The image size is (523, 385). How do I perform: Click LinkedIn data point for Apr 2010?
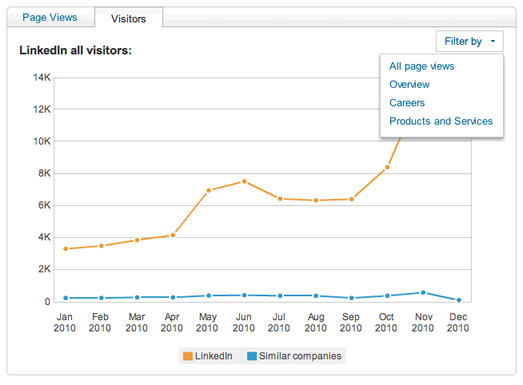click(x=173, y=235)
